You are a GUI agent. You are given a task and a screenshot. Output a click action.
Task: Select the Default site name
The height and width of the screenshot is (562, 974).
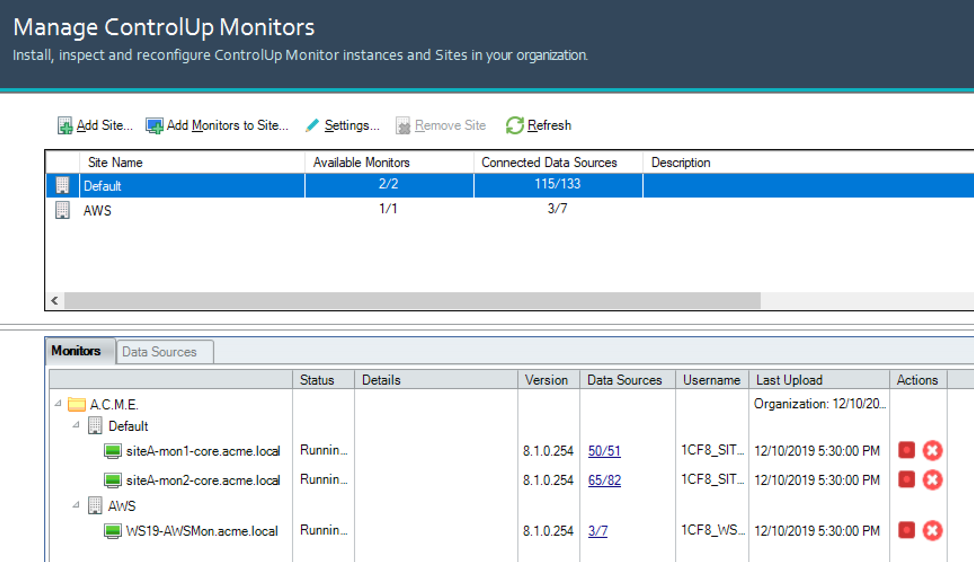click(x=102, y=186)
